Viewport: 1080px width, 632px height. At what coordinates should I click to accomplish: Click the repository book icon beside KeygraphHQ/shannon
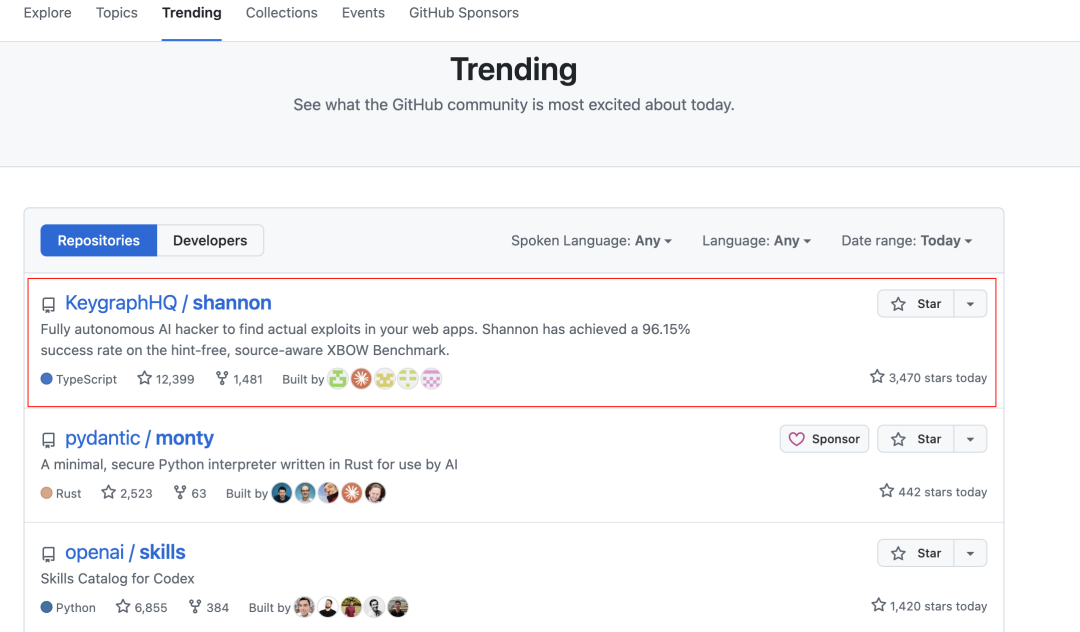pyautogui.click(x=49, y=303)
